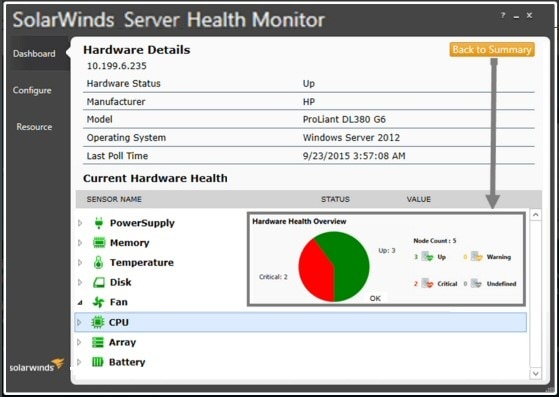This screenshot has height=397, width=559.
Task: Click the Warning status icon in overview
Action: tap(476, 256)
